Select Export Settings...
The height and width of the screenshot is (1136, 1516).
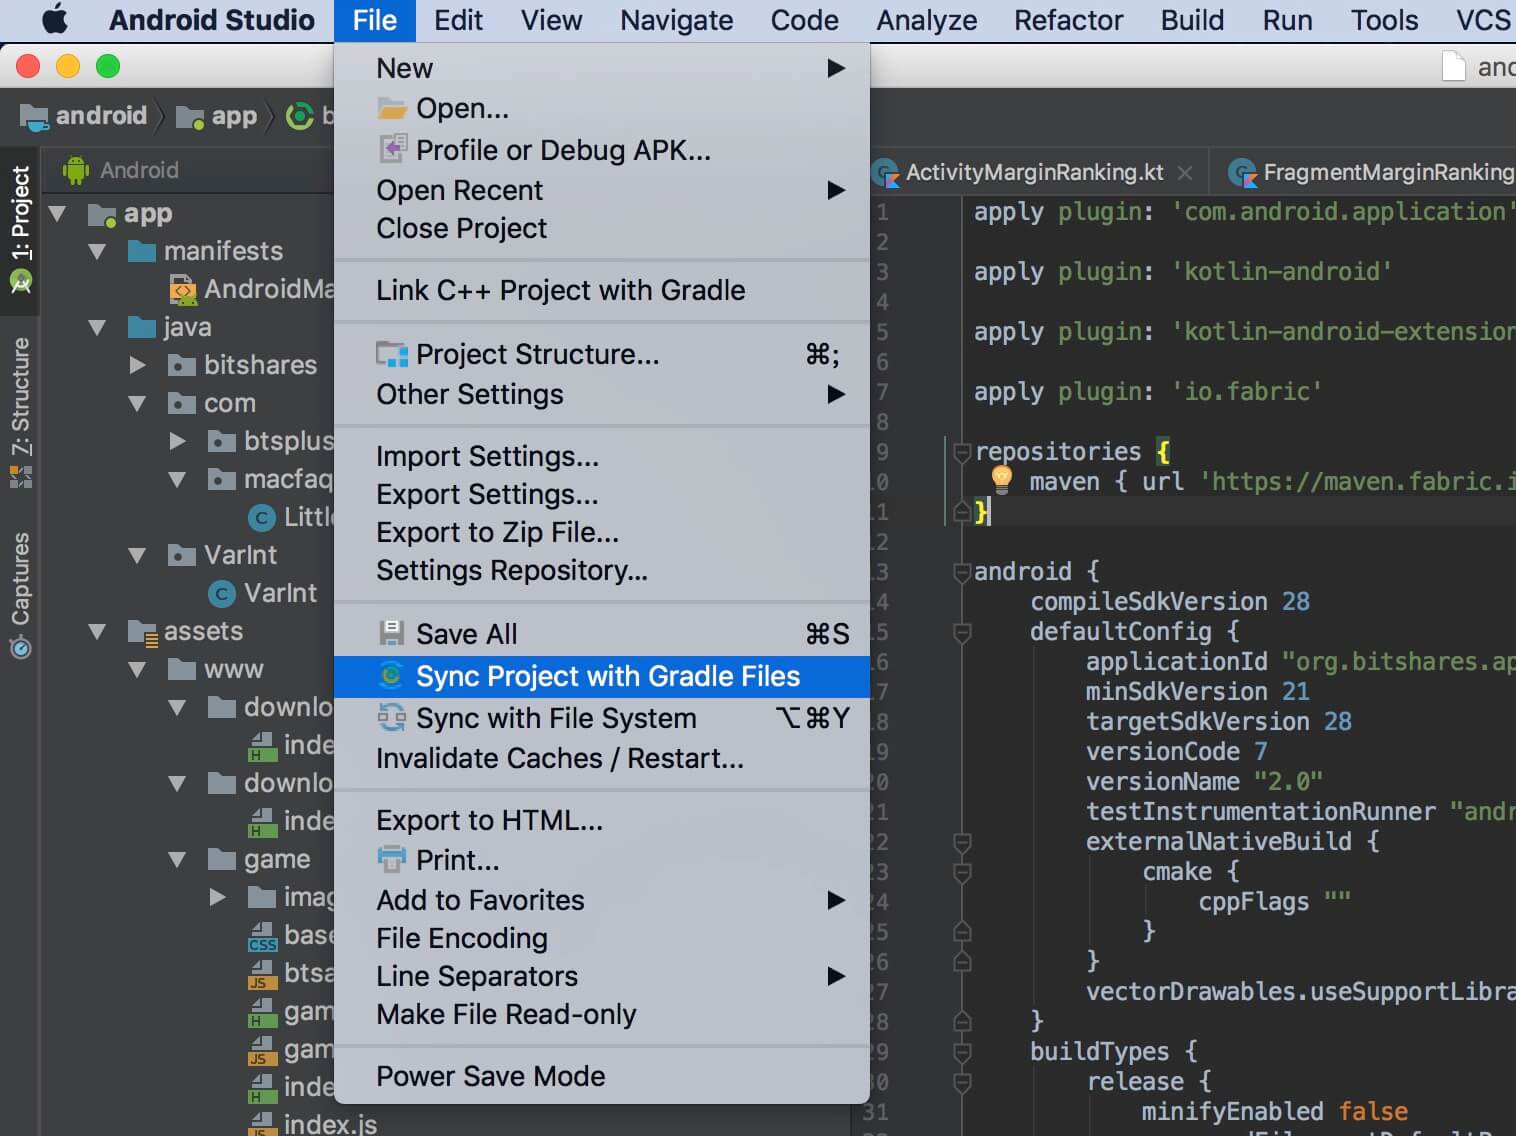point(602,494)
